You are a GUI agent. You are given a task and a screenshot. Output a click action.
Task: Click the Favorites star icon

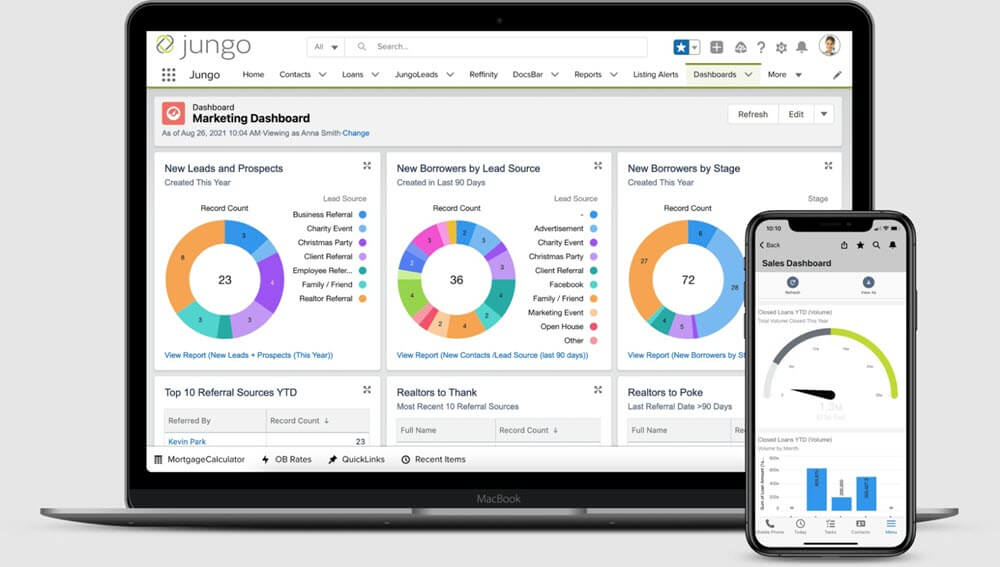pyautogui.click(x=681, y=47)
